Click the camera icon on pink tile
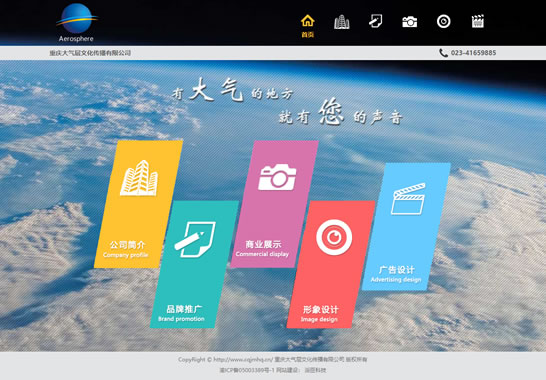The width and height of the screenshot is (546, 380). [277, 177]
